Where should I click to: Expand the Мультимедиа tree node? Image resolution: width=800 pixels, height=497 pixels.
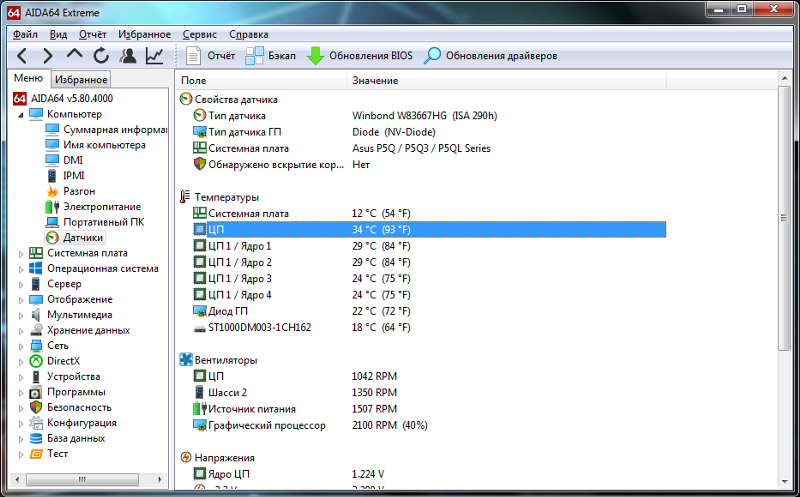pyautogui.click(x=20, y=315)
